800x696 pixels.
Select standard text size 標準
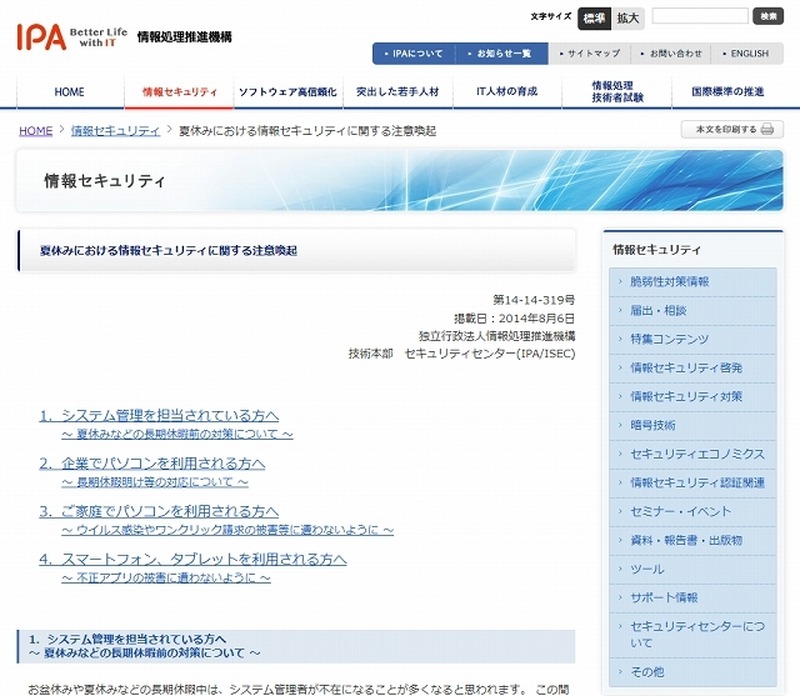[x=594, y=17]
